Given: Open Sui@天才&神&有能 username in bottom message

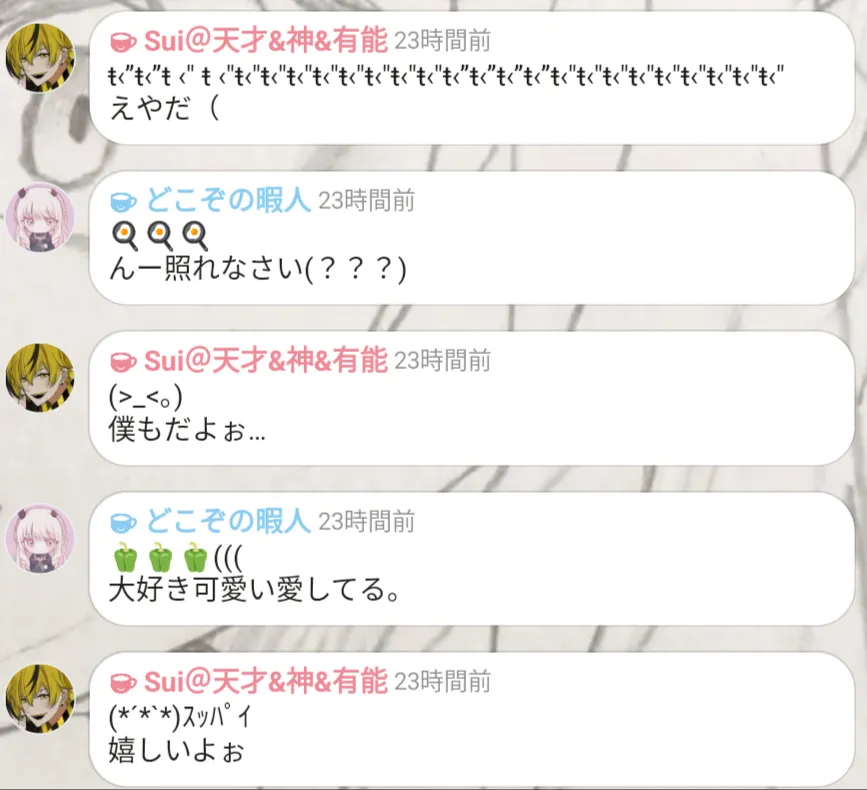Looking at the screenshot, I should (265, 681).
